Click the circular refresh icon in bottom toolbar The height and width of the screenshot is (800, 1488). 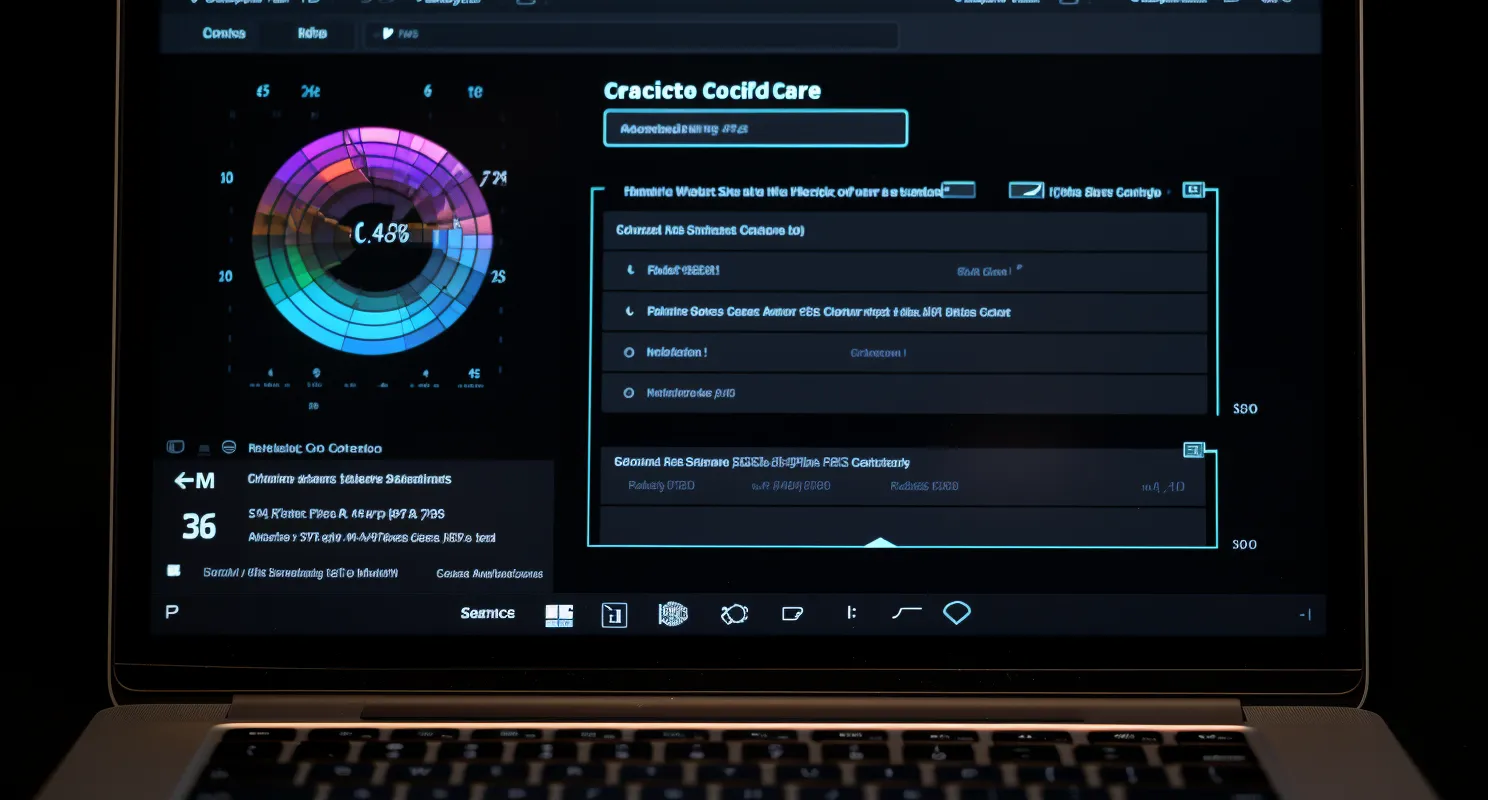pyautogui.click(x=734, y=614)
